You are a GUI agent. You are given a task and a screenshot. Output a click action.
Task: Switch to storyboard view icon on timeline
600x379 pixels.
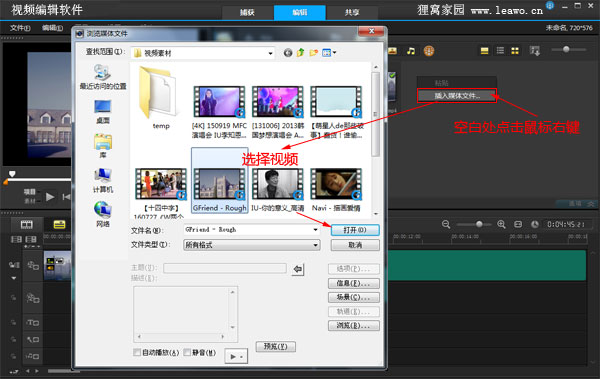27,225
